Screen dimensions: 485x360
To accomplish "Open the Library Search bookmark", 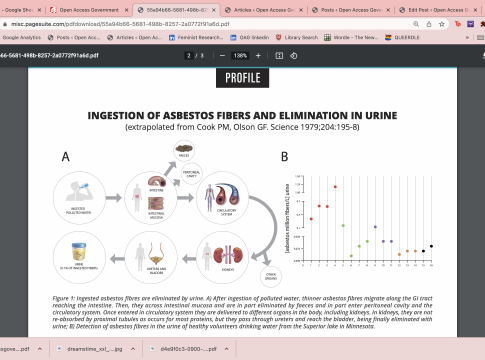I will coord(297,37).
